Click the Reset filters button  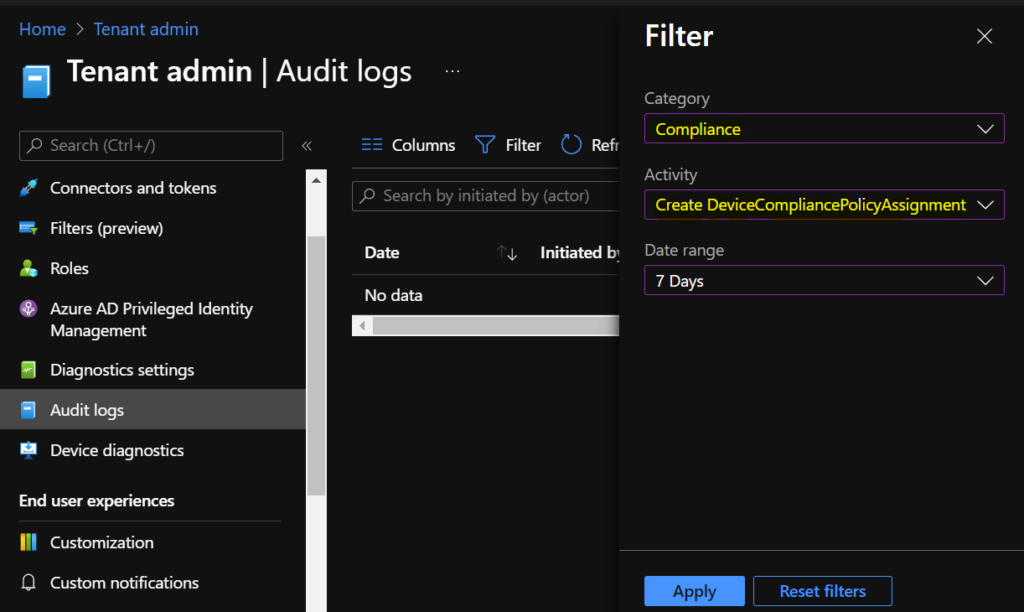click(x=822, y=591)
